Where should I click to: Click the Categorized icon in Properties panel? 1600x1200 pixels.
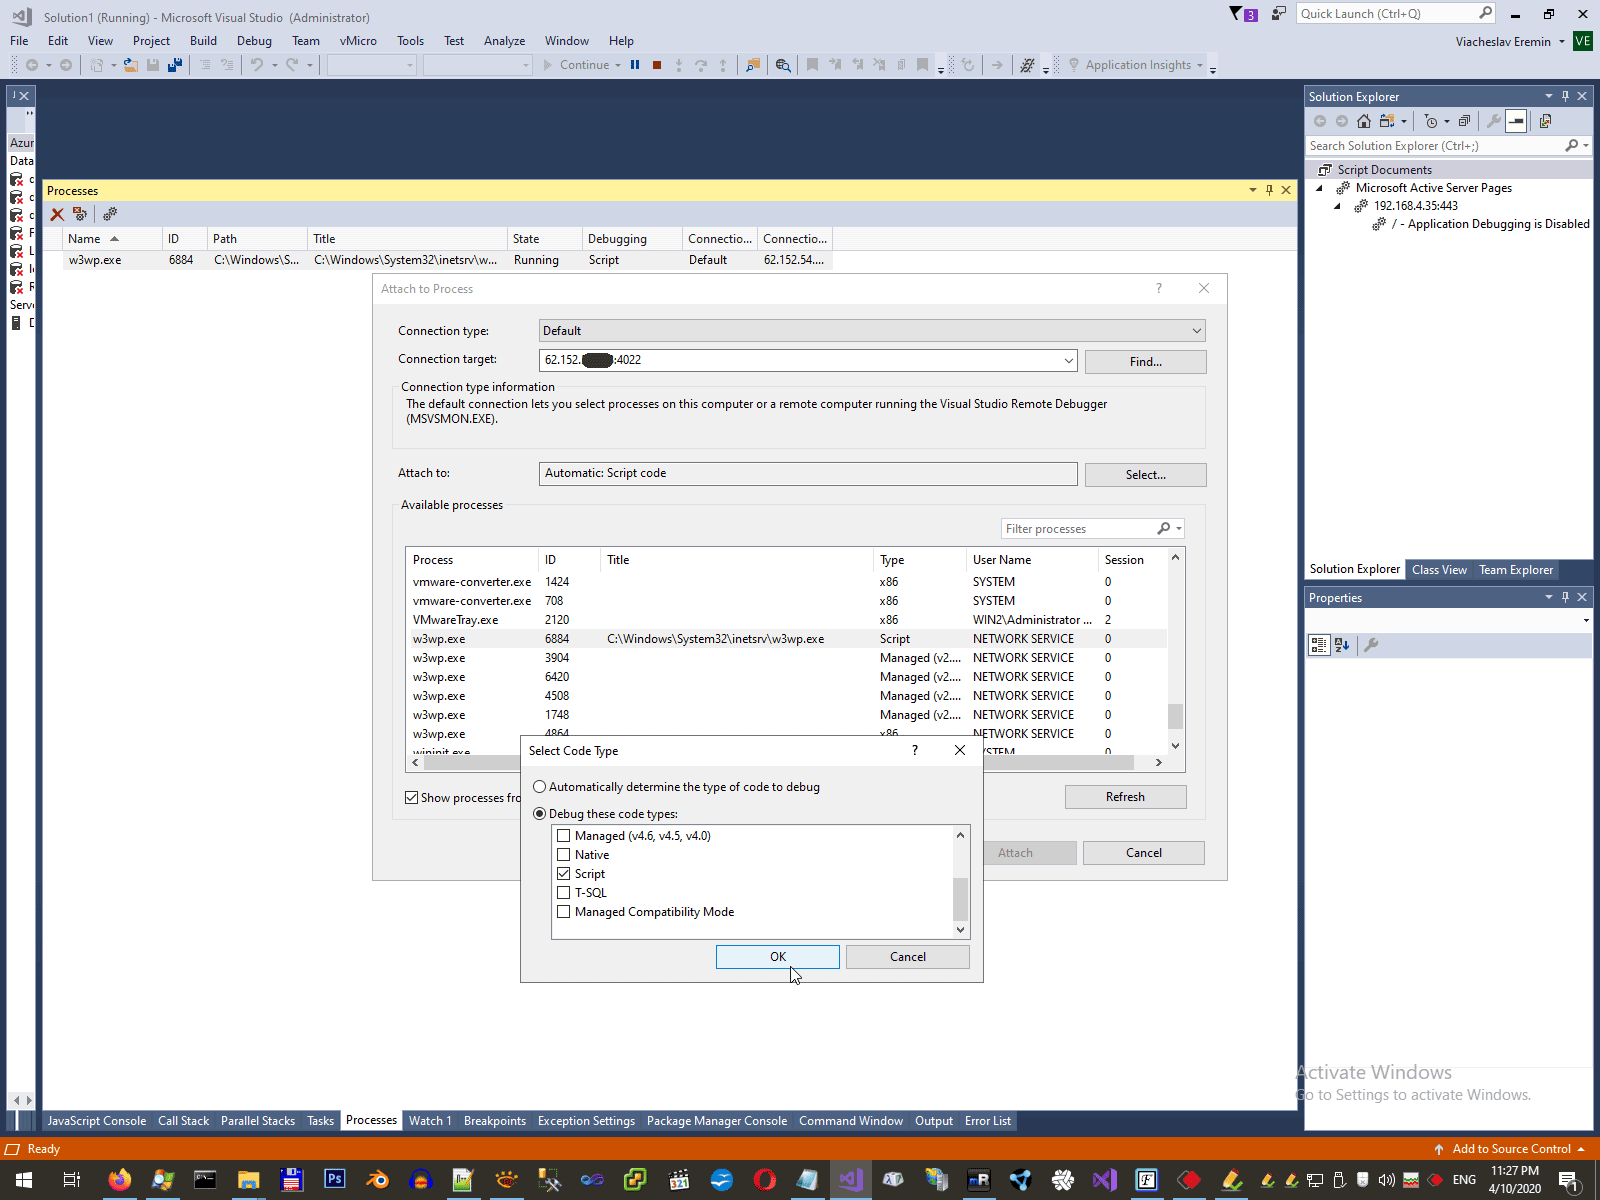1319,645
